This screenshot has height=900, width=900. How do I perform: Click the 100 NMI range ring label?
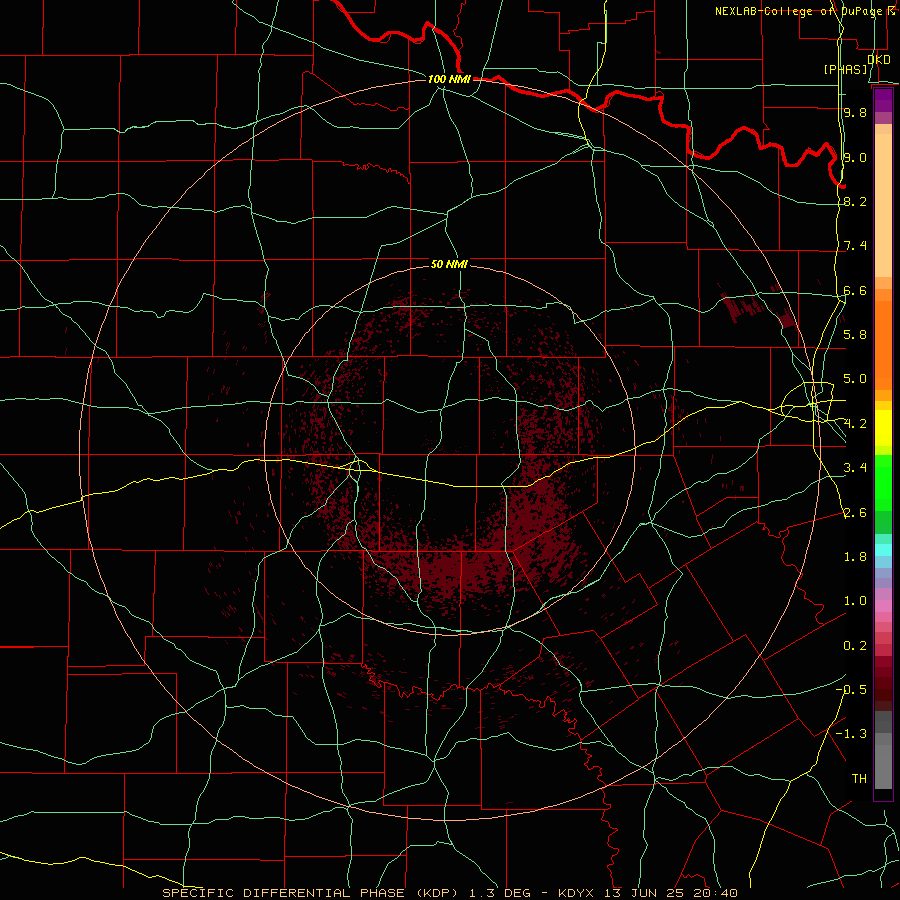click(x=449, y=79)
